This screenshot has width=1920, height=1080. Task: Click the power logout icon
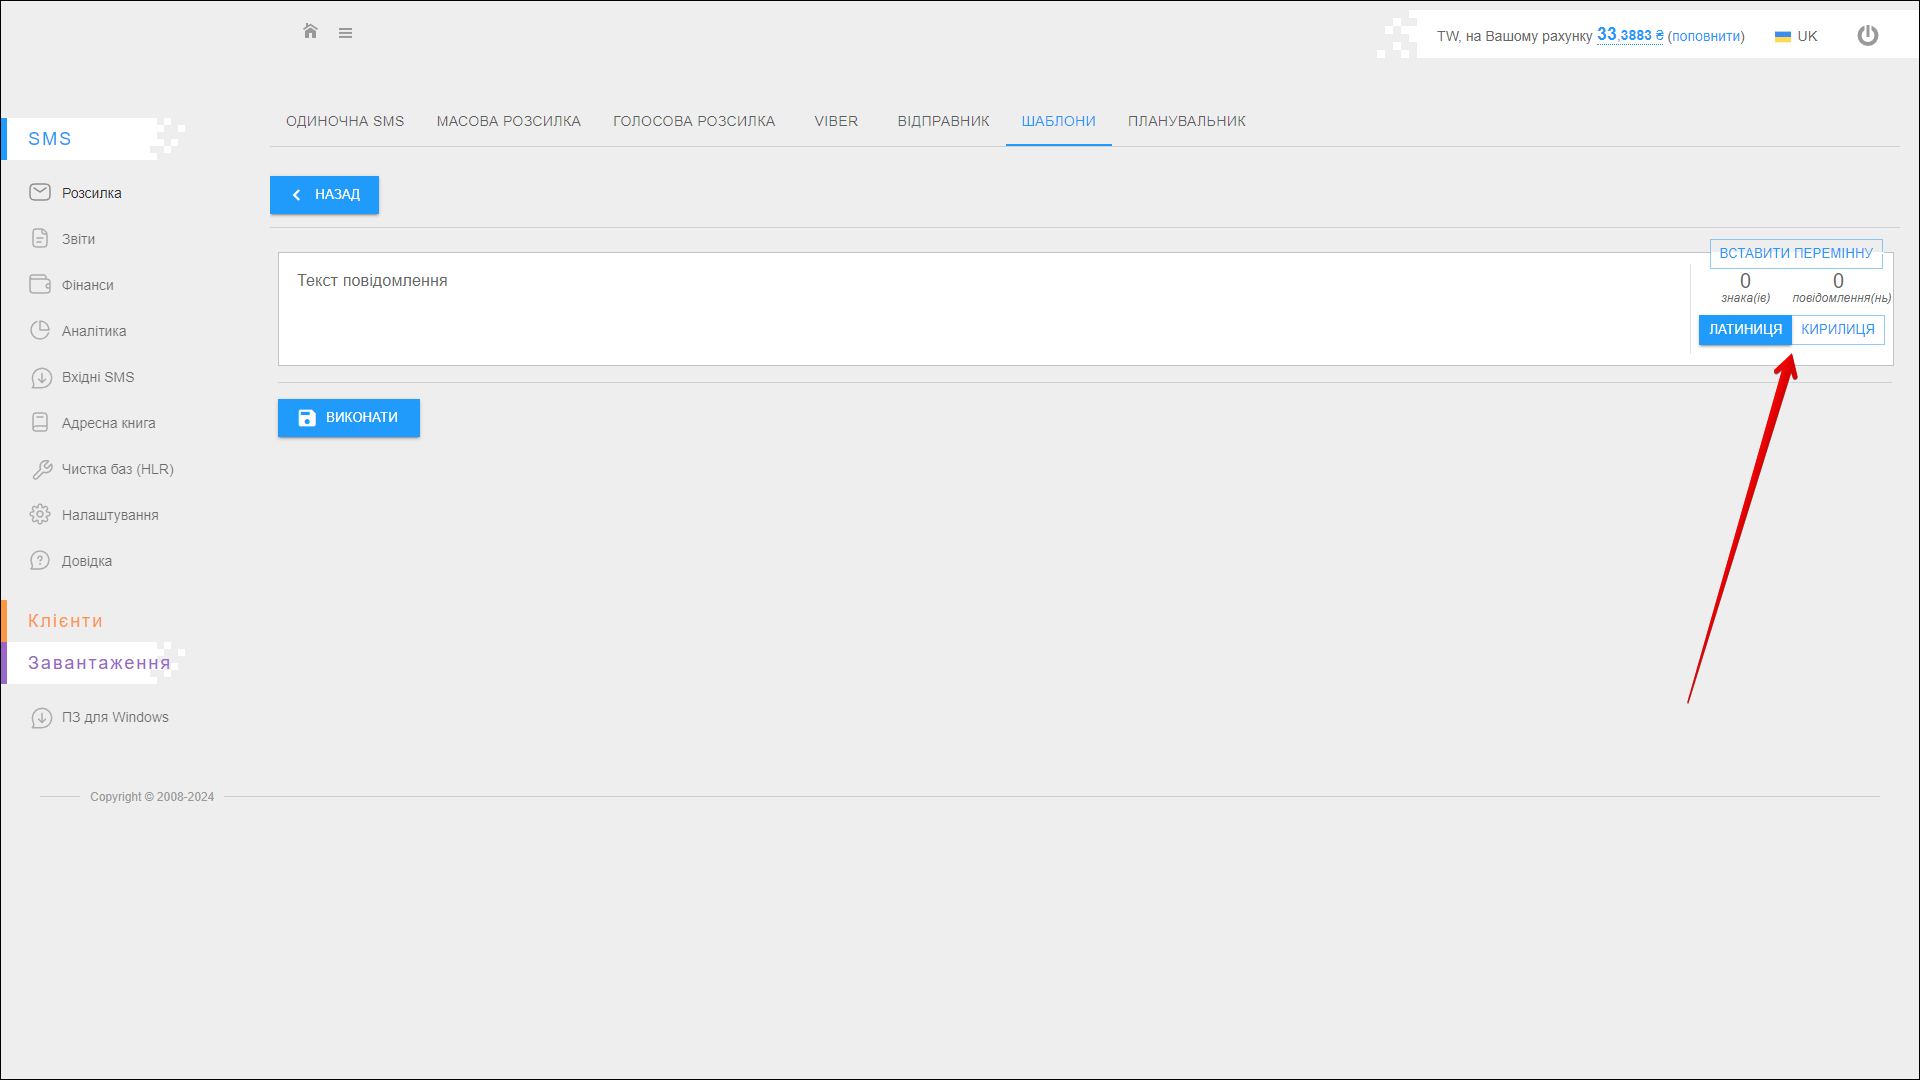[x=1867, y=36]
